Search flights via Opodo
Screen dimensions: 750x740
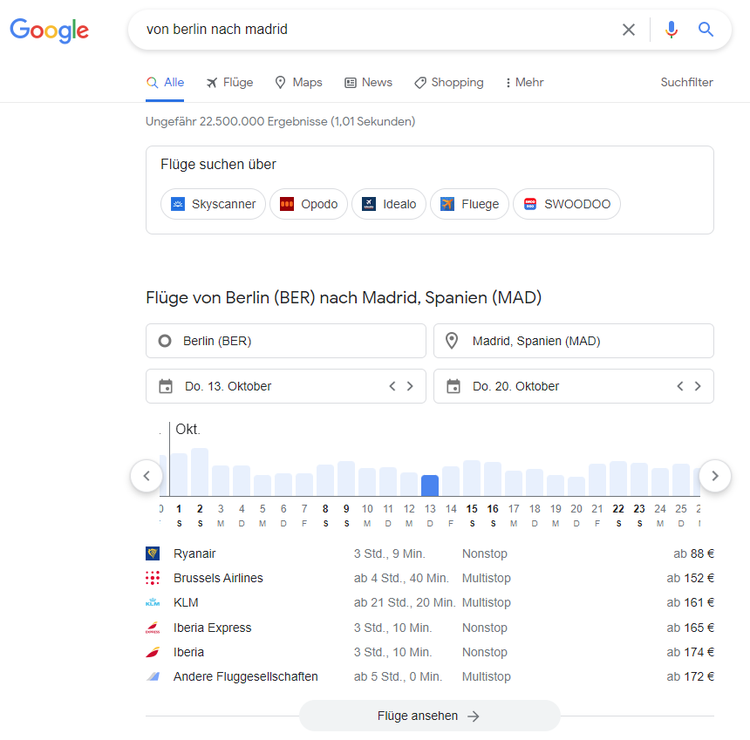309,204
